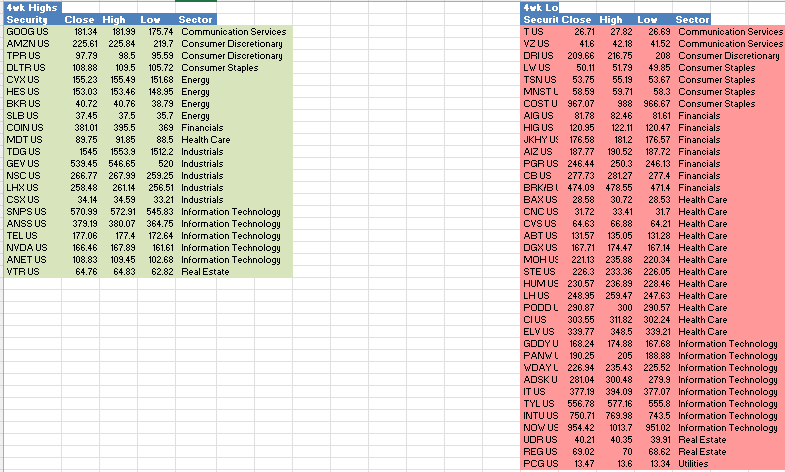Select the GEV US cell
785x472 pixels.
(x=33, y=164)
